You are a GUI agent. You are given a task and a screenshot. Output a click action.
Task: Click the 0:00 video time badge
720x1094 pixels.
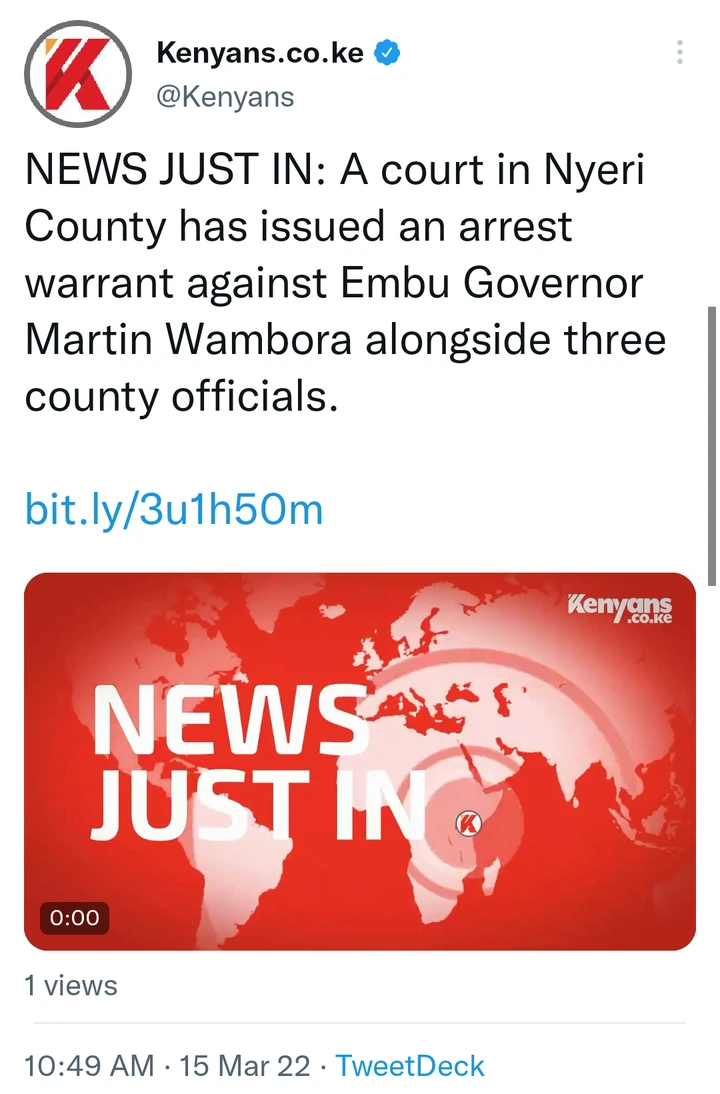coord(75,917)
